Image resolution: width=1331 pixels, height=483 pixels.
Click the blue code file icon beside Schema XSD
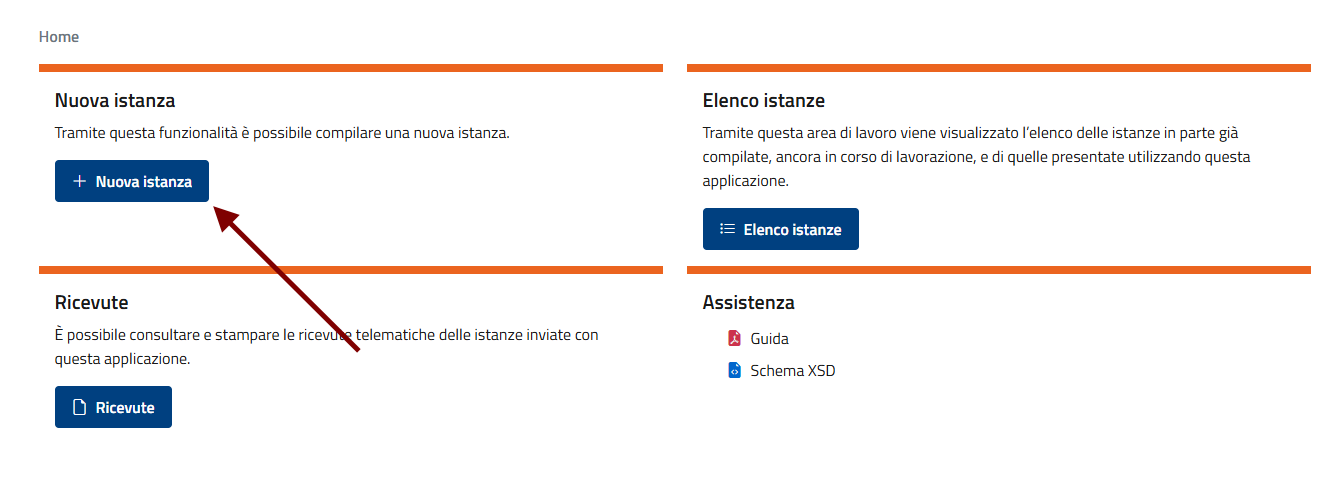(734, 370)
